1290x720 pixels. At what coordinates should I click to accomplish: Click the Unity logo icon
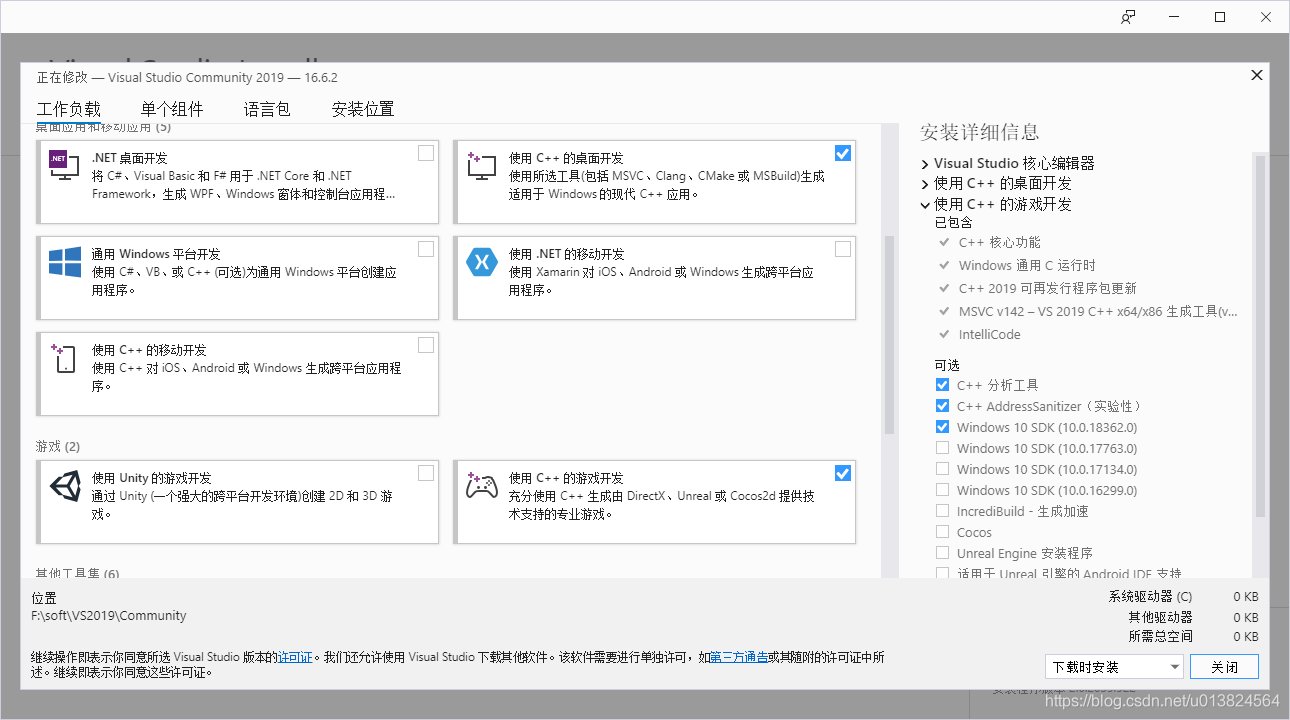64,486
